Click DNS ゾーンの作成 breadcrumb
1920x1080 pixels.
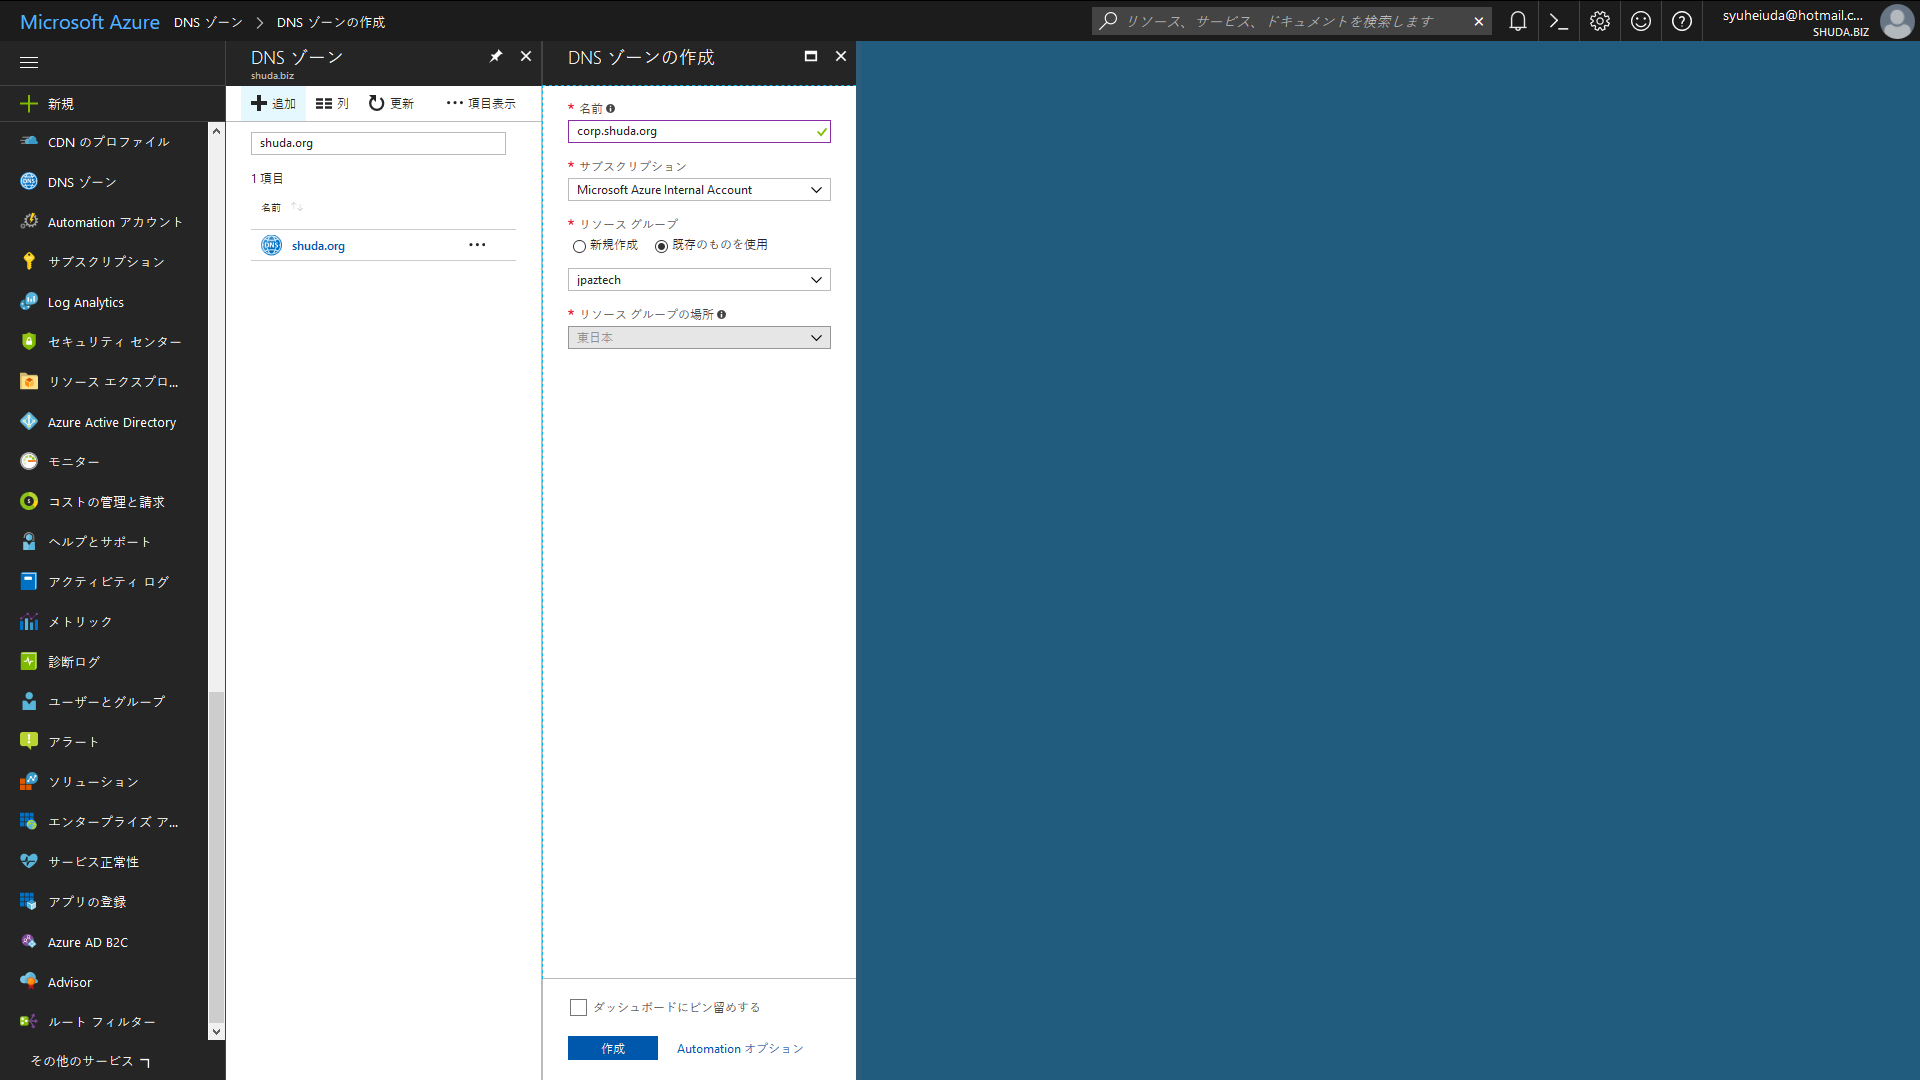point(331,22)
